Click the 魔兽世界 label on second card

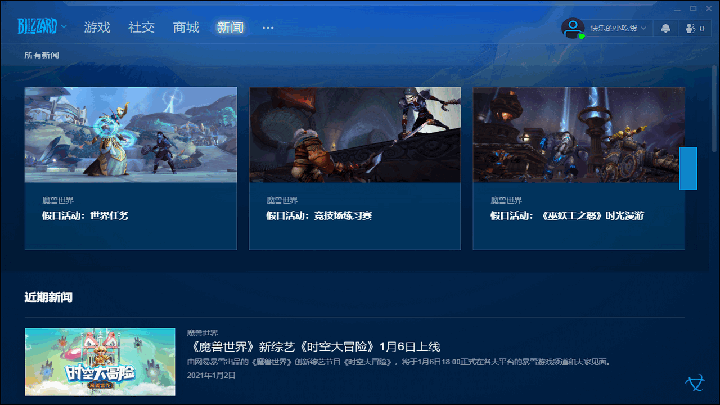pos(282,200)
